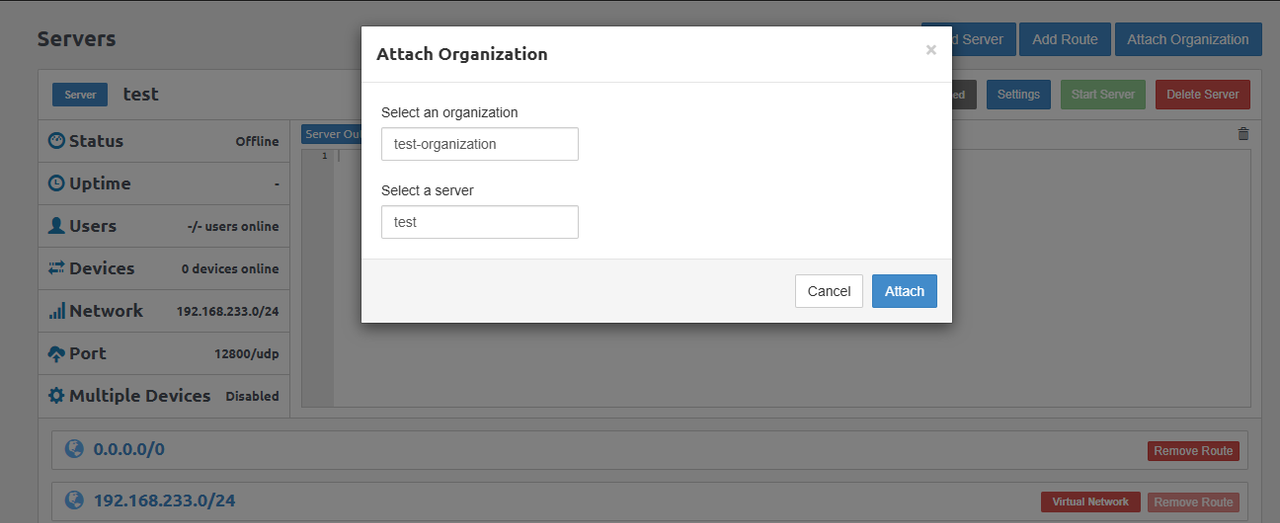This screenshot has height=523, width=1280.
Task: Select the Server Output tab
Action: (x=331, y=134)
